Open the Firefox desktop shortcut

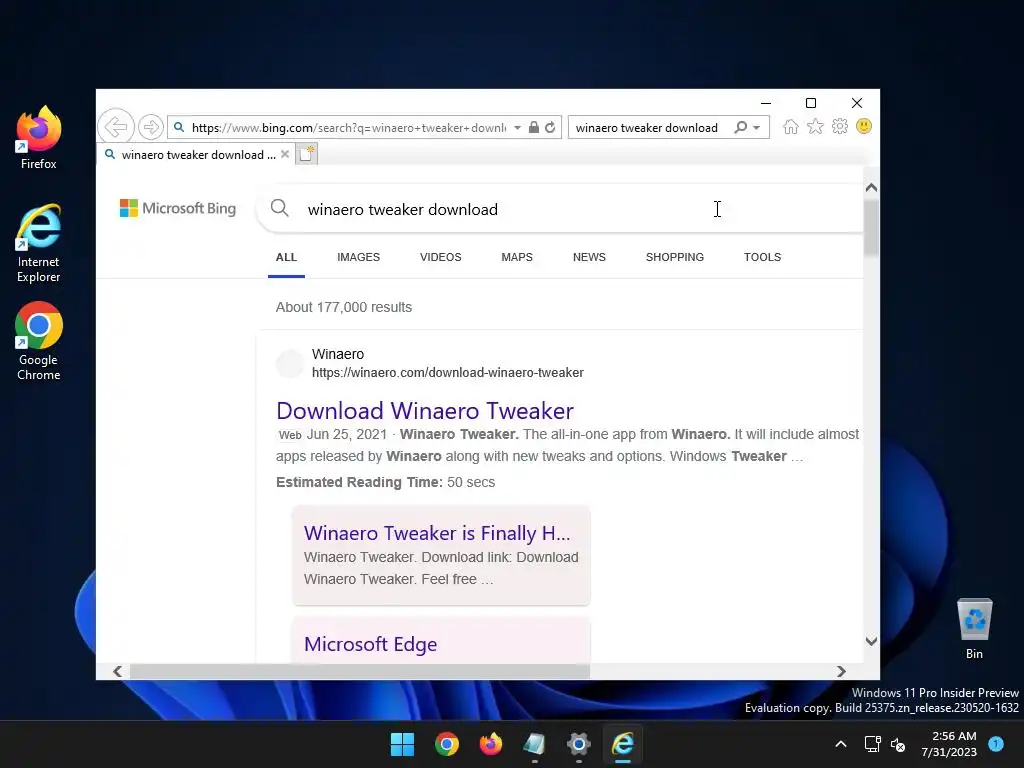pos(39,138)
